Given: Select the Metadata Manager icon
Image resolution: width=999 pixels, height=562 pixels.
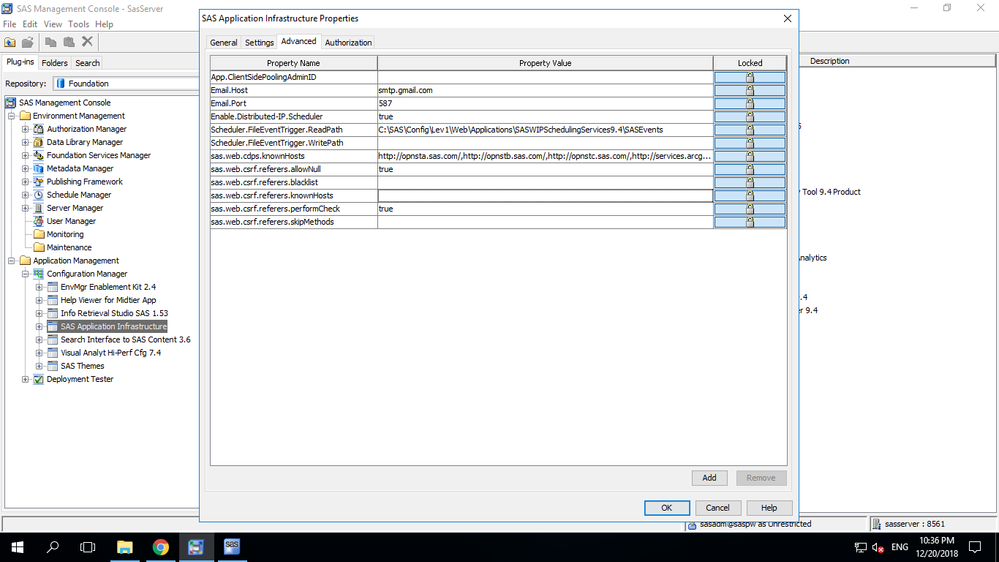Looking at the screenshot, I should [x=38, y=168].
